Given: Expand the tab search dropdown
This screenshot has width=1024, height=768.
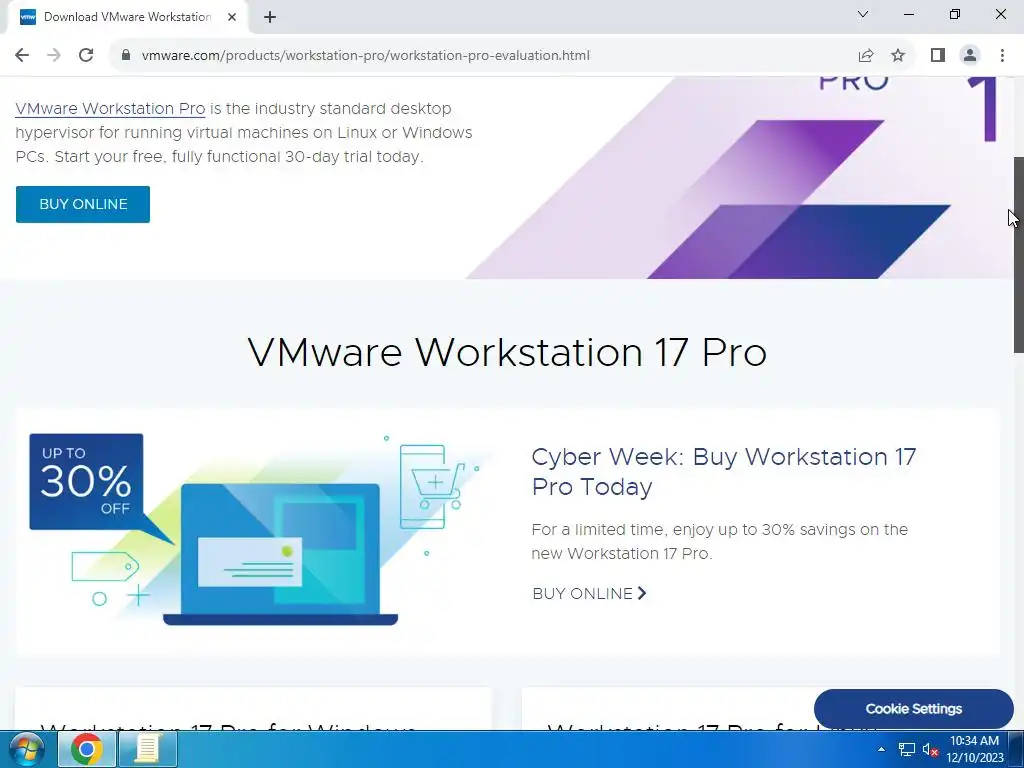Looking at the screenshot, I should tap(863, 14).
